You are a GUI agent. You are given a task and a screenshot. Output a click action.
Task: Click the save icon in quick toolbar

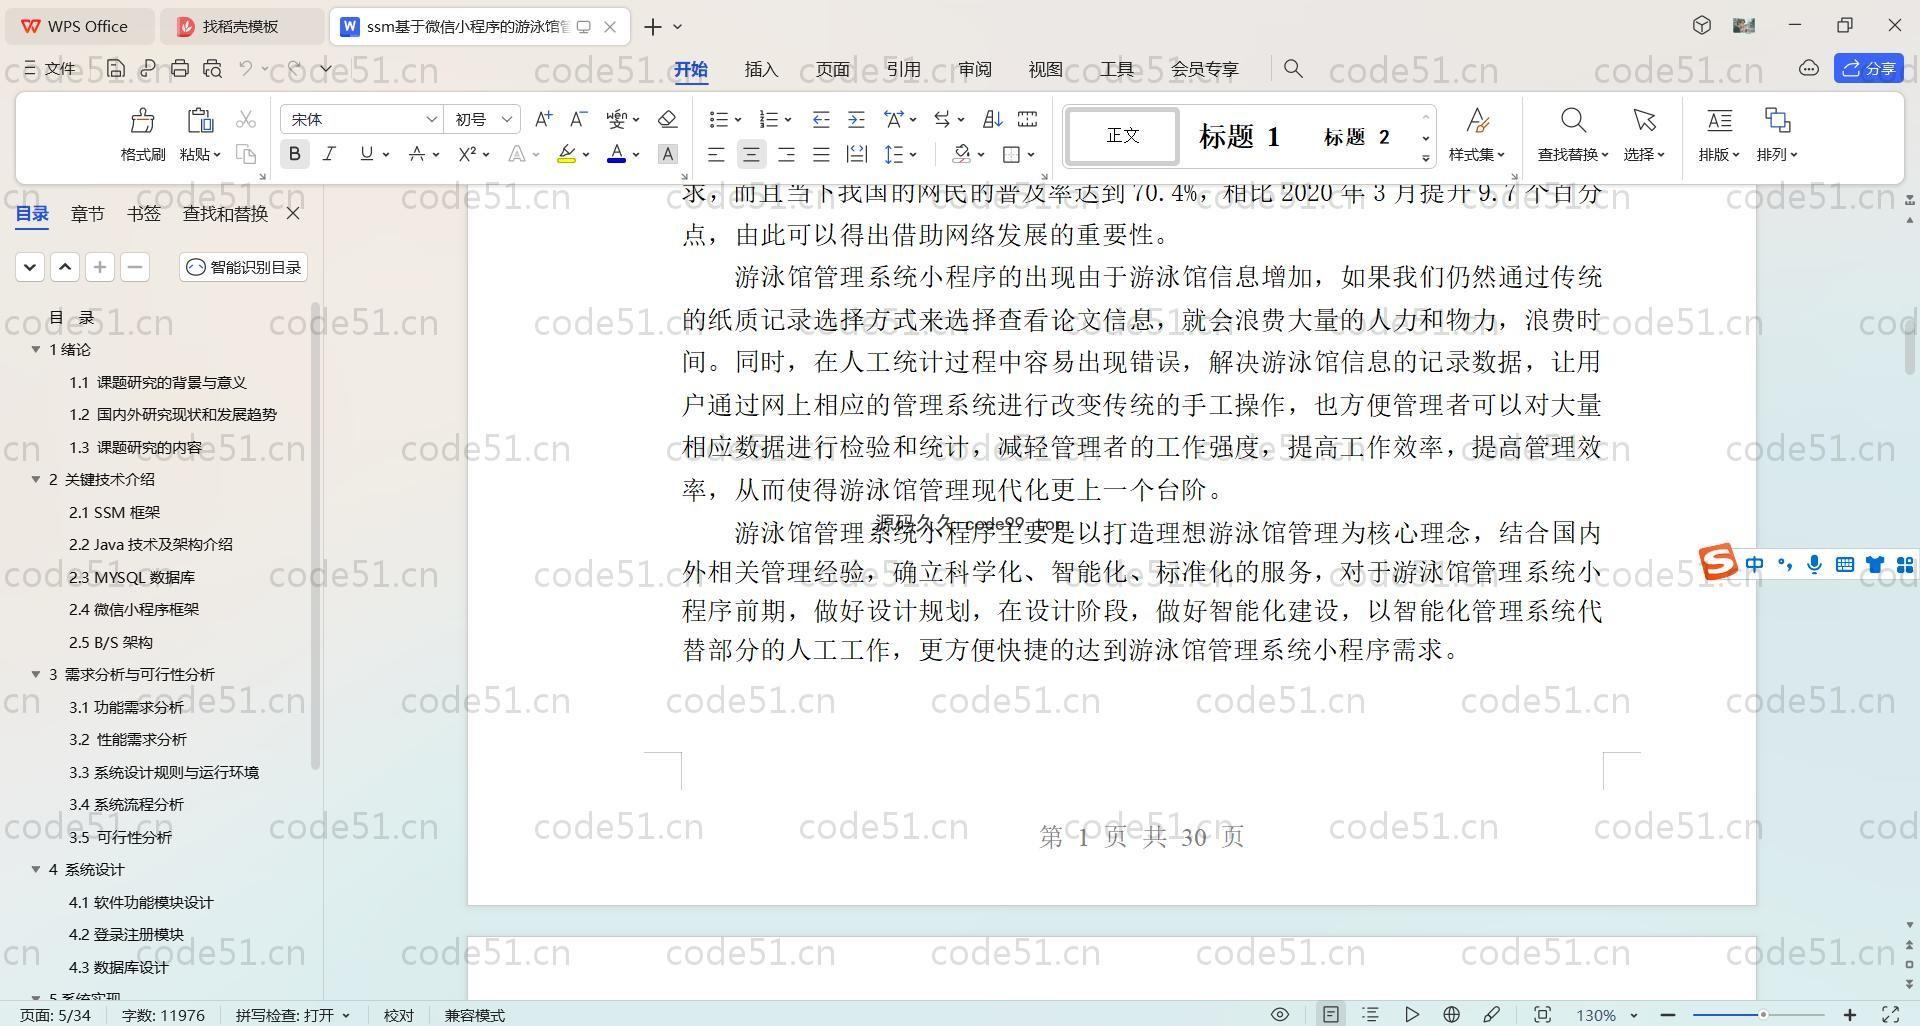point(116,68)
